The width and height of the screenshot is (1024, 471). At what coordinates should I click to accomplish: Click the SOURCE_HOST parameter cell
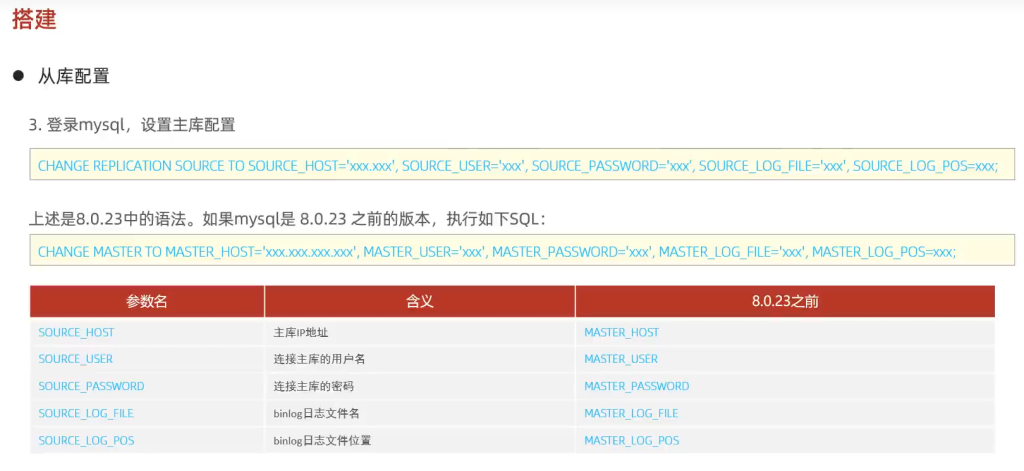point(77,332)
